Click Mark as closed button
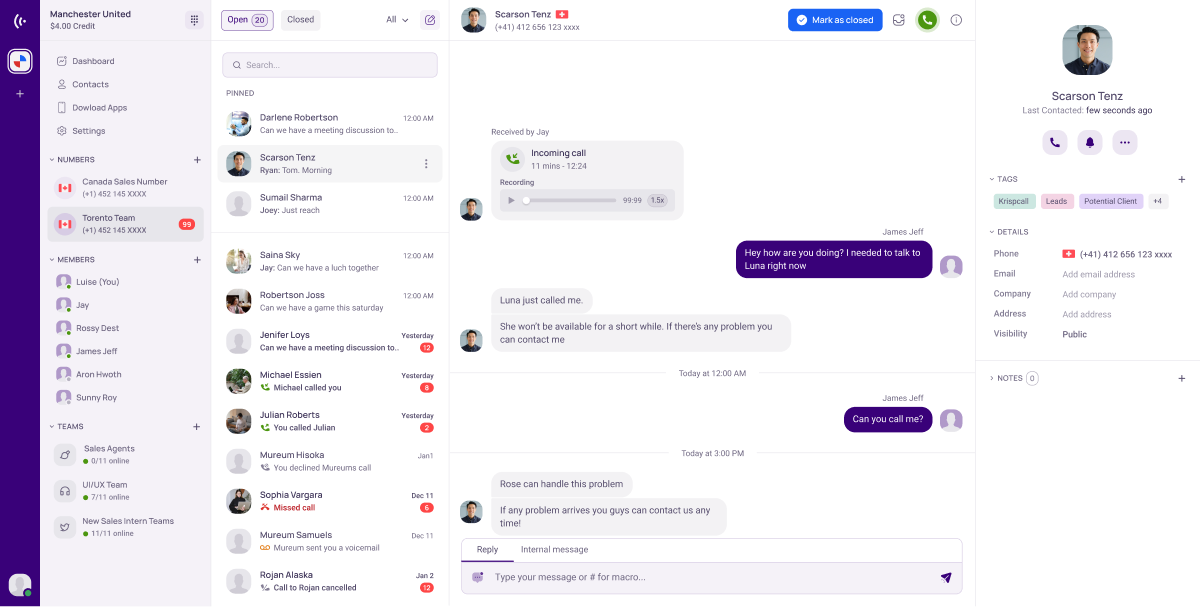The width and height of the screenshot is (1200, 607). pos(835,20)
